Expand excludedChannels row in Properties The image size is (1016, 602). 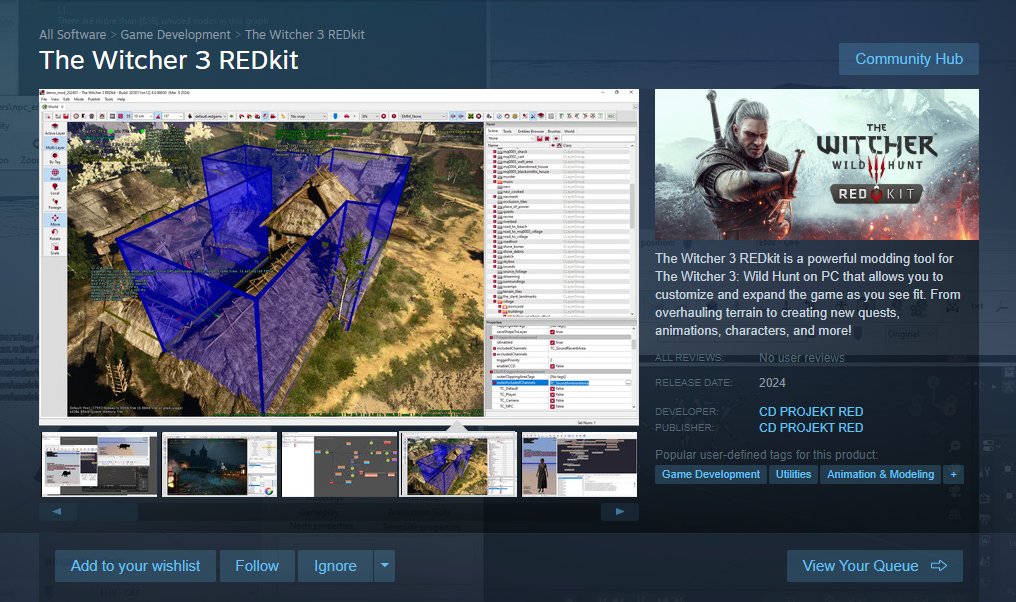tap(494, 354)
